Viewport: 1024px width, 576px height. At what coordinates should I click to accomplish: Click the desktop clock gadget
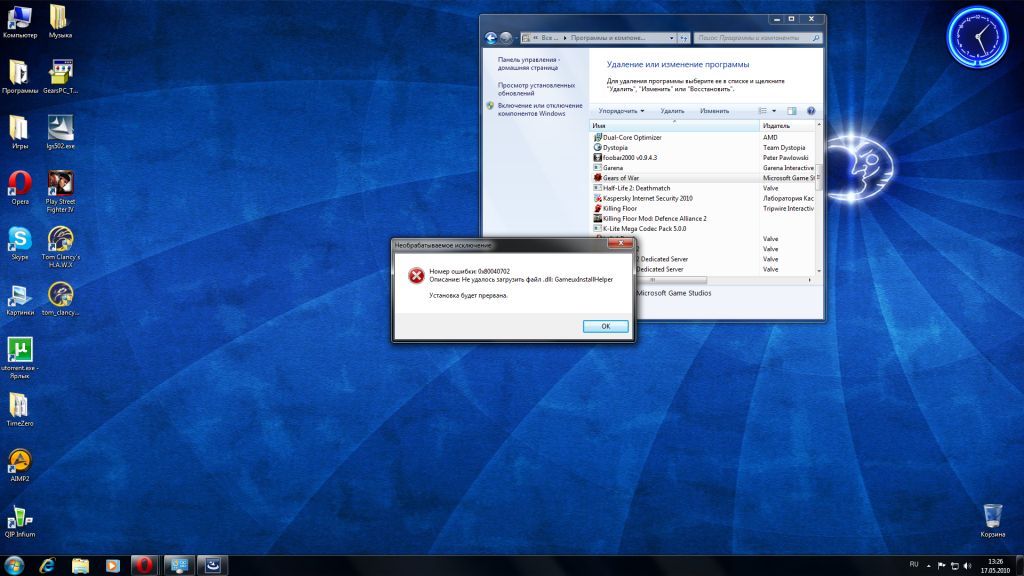pos(978,37)
